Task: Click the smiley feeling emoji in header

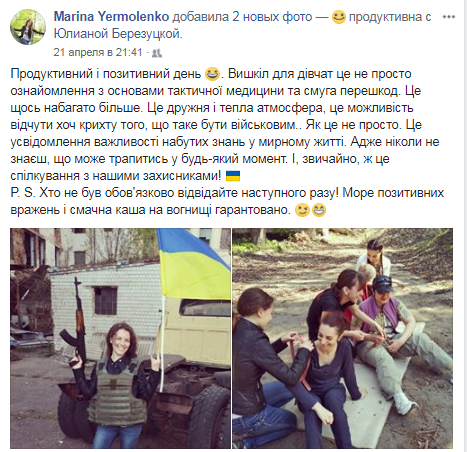Action: (x=339, y=17)
